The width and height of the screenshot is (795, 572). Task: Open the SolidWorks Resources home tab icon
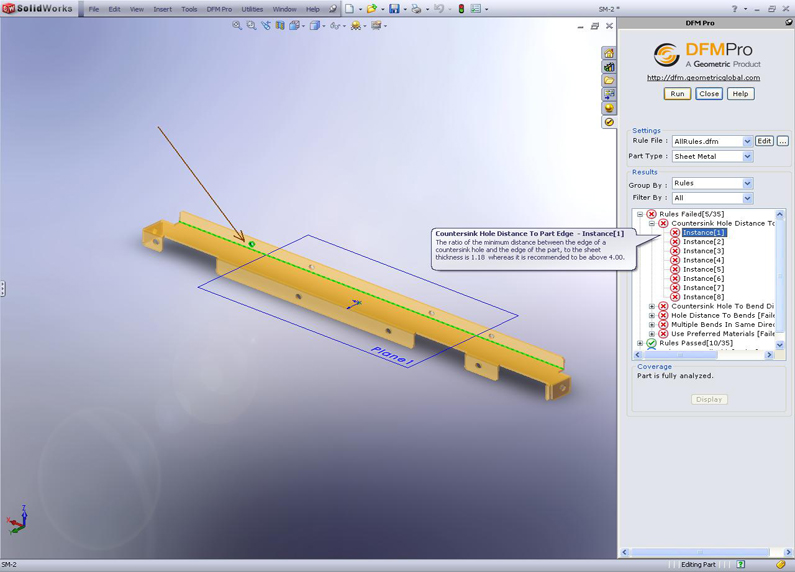point(609,53)
